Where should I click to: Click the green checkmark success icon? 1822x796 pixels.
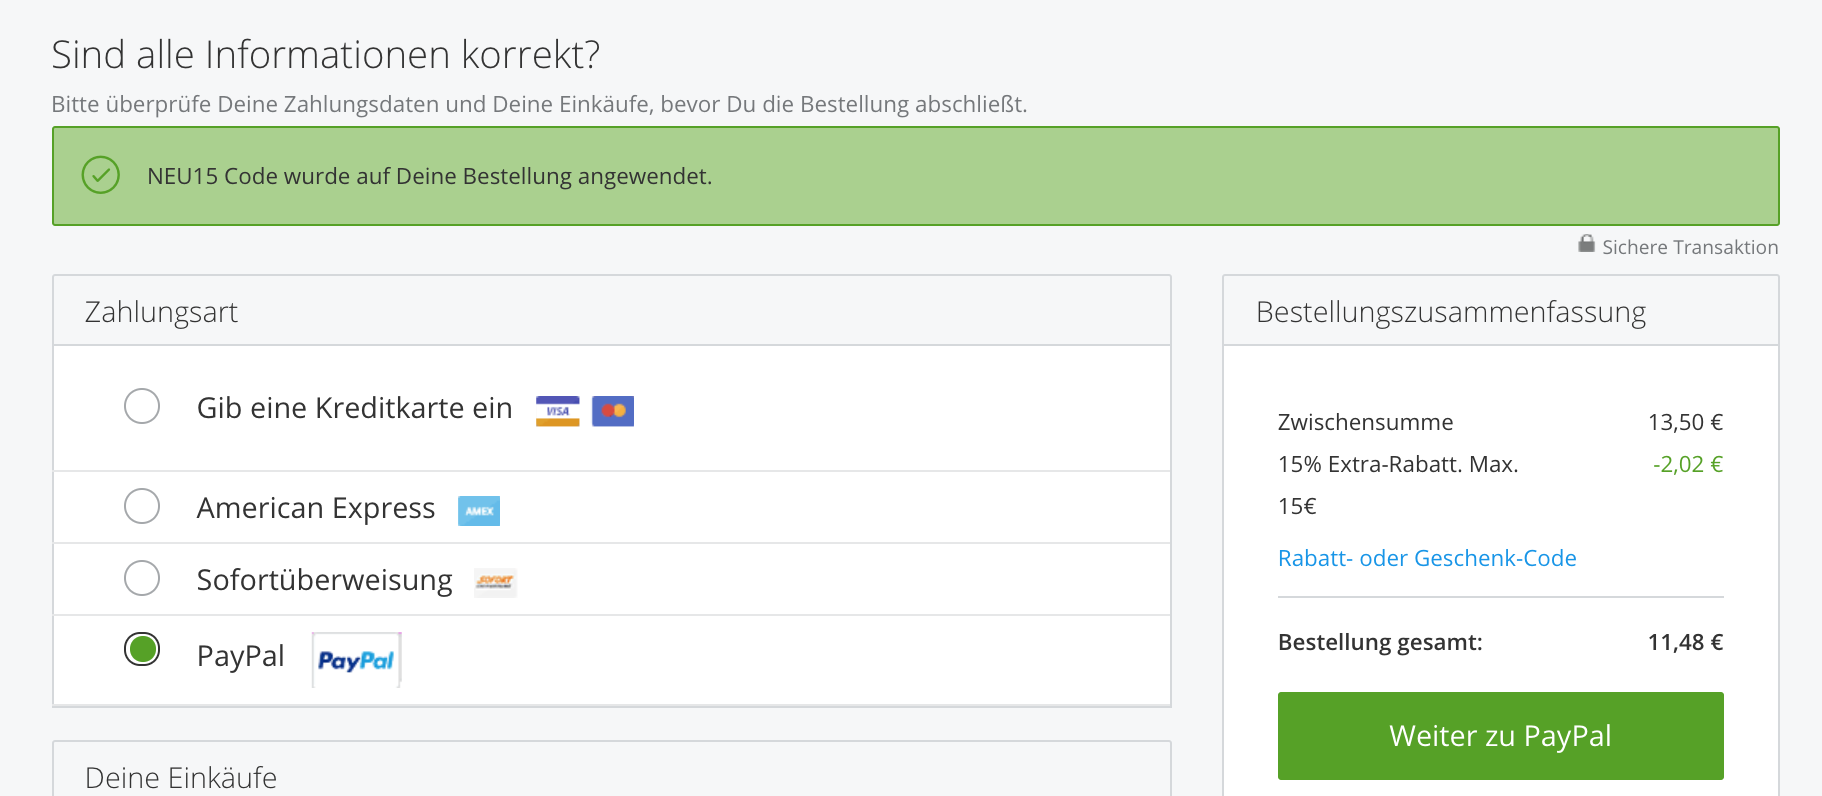tap(101, 175)
